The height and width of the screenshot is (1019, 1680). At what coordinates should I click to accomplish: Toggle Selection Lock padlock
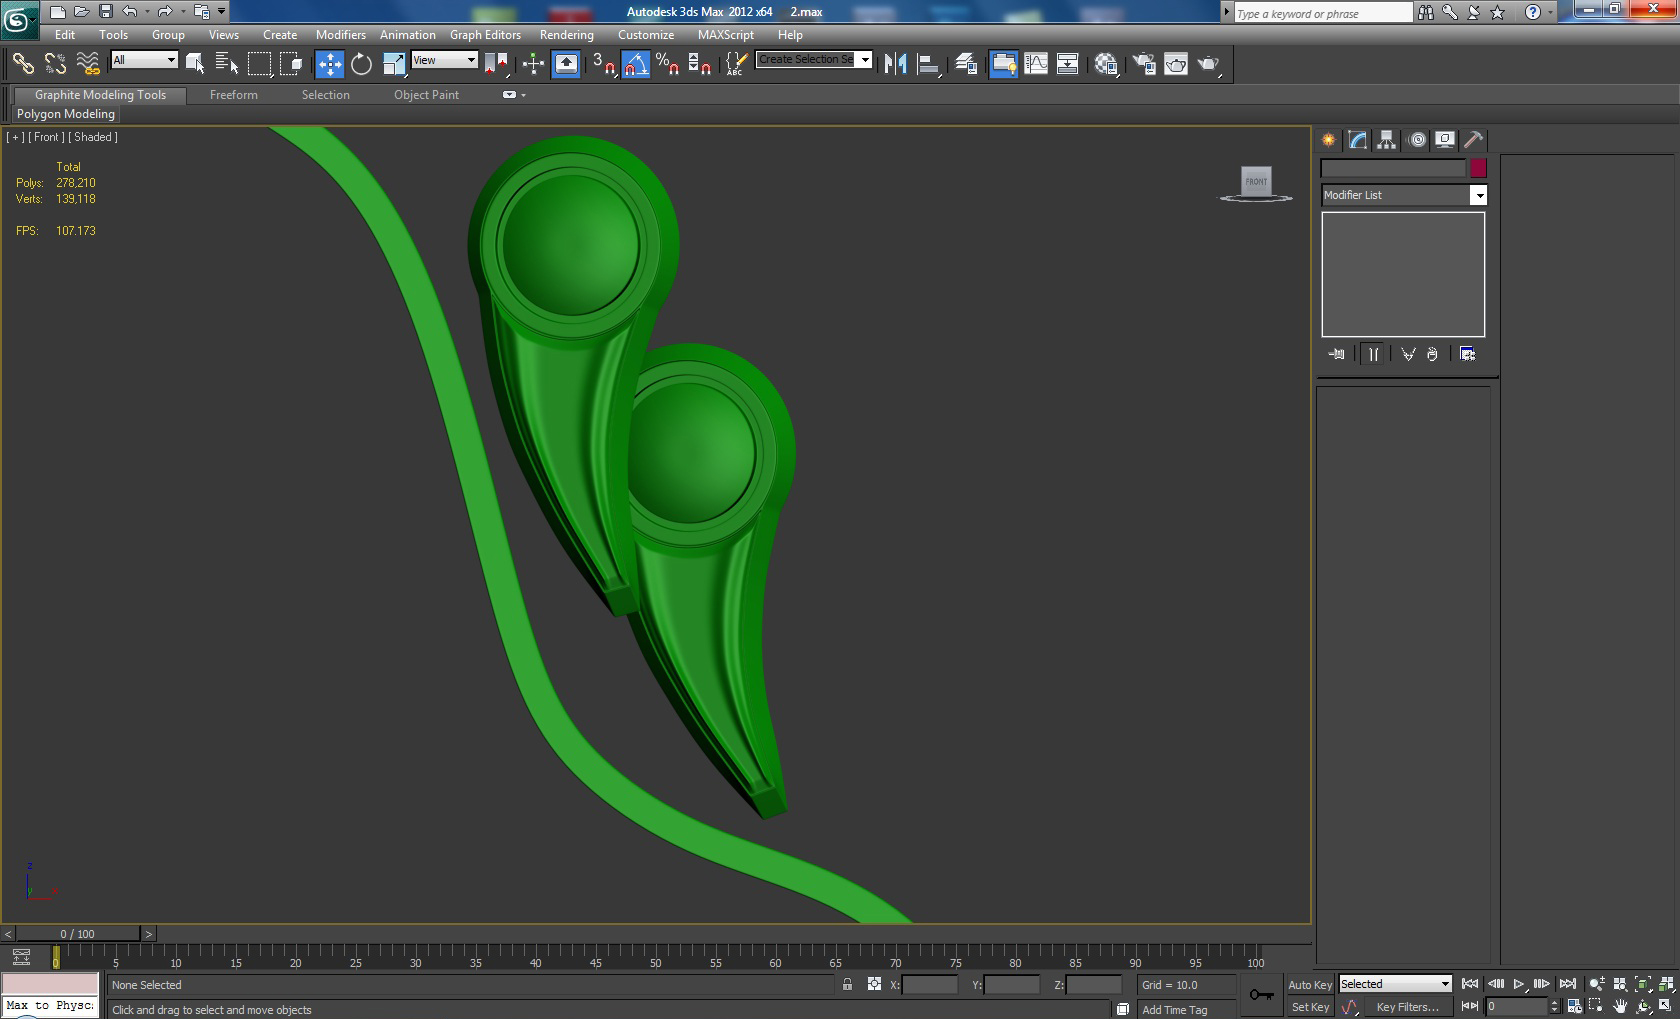[847, 985]
